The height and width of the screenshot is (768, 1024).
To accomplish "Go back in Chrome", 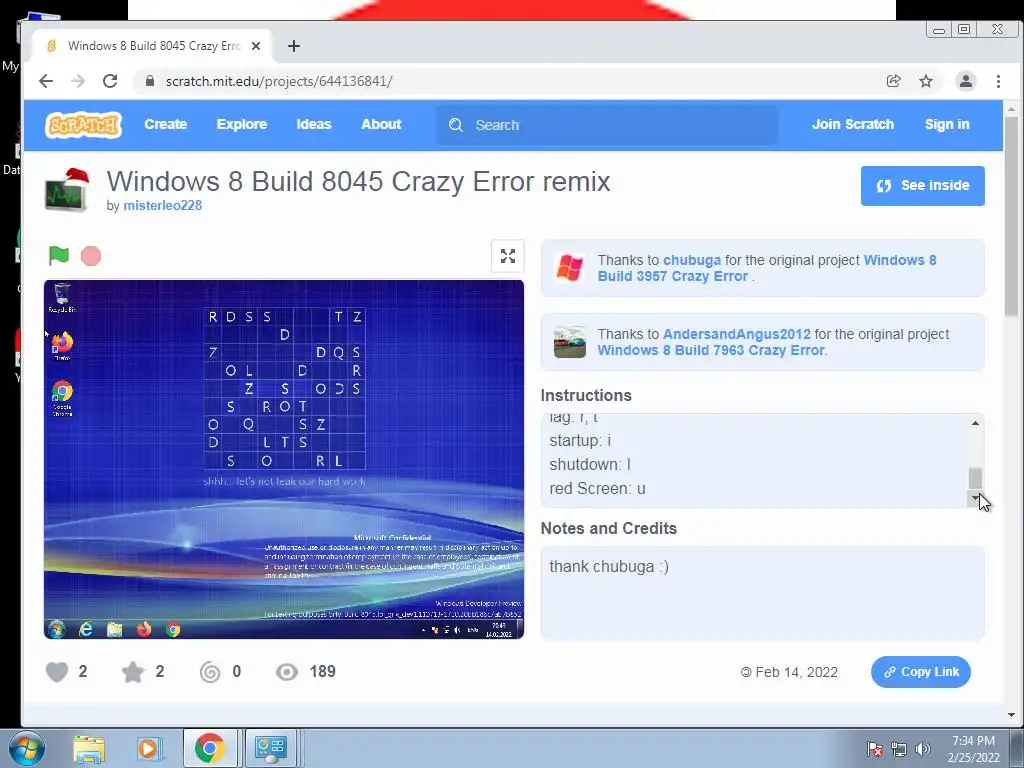I will pos(46,81).
